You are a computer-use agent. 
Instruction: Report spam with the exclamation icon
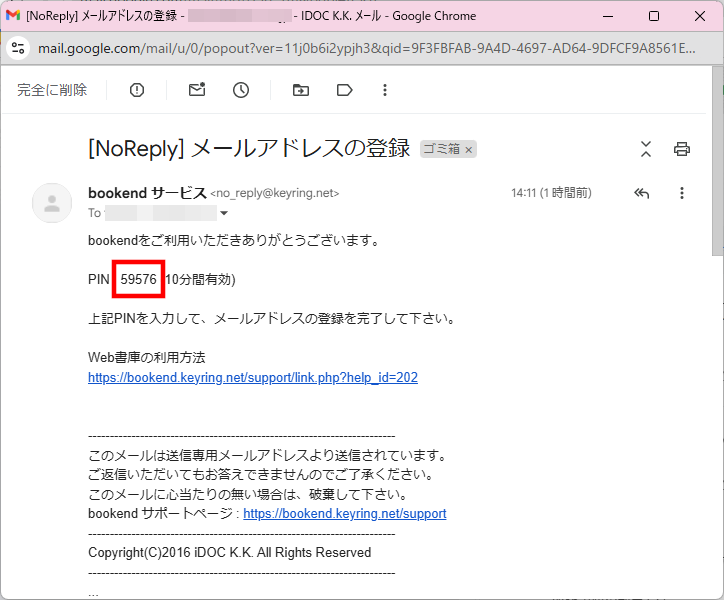137,90
